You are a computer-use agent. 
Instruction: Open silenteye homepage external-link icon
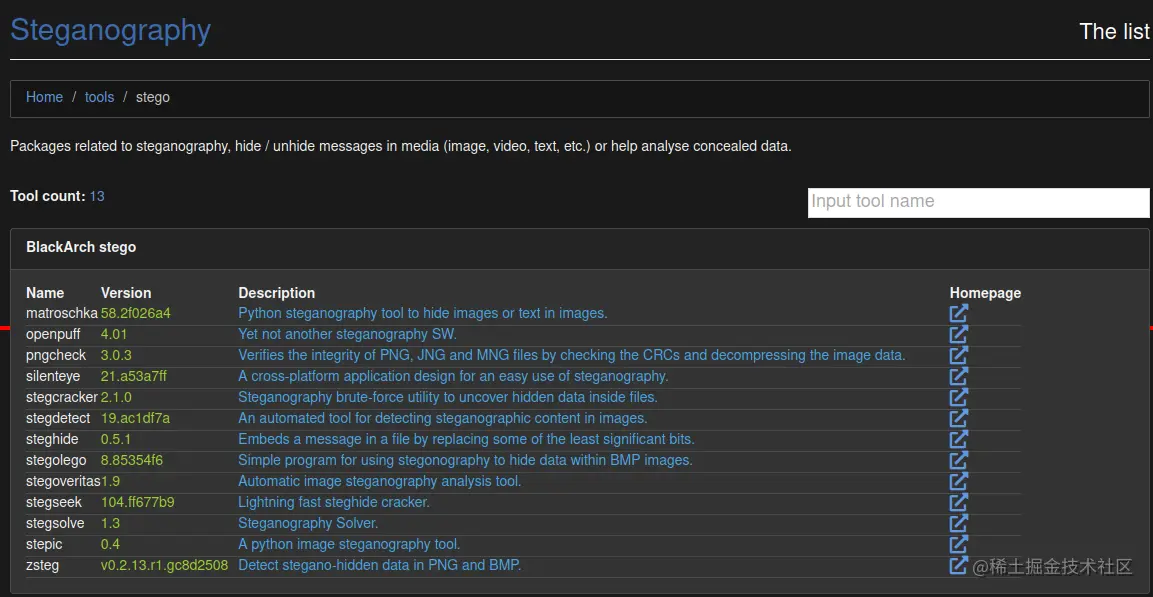(x=959, y=376)
